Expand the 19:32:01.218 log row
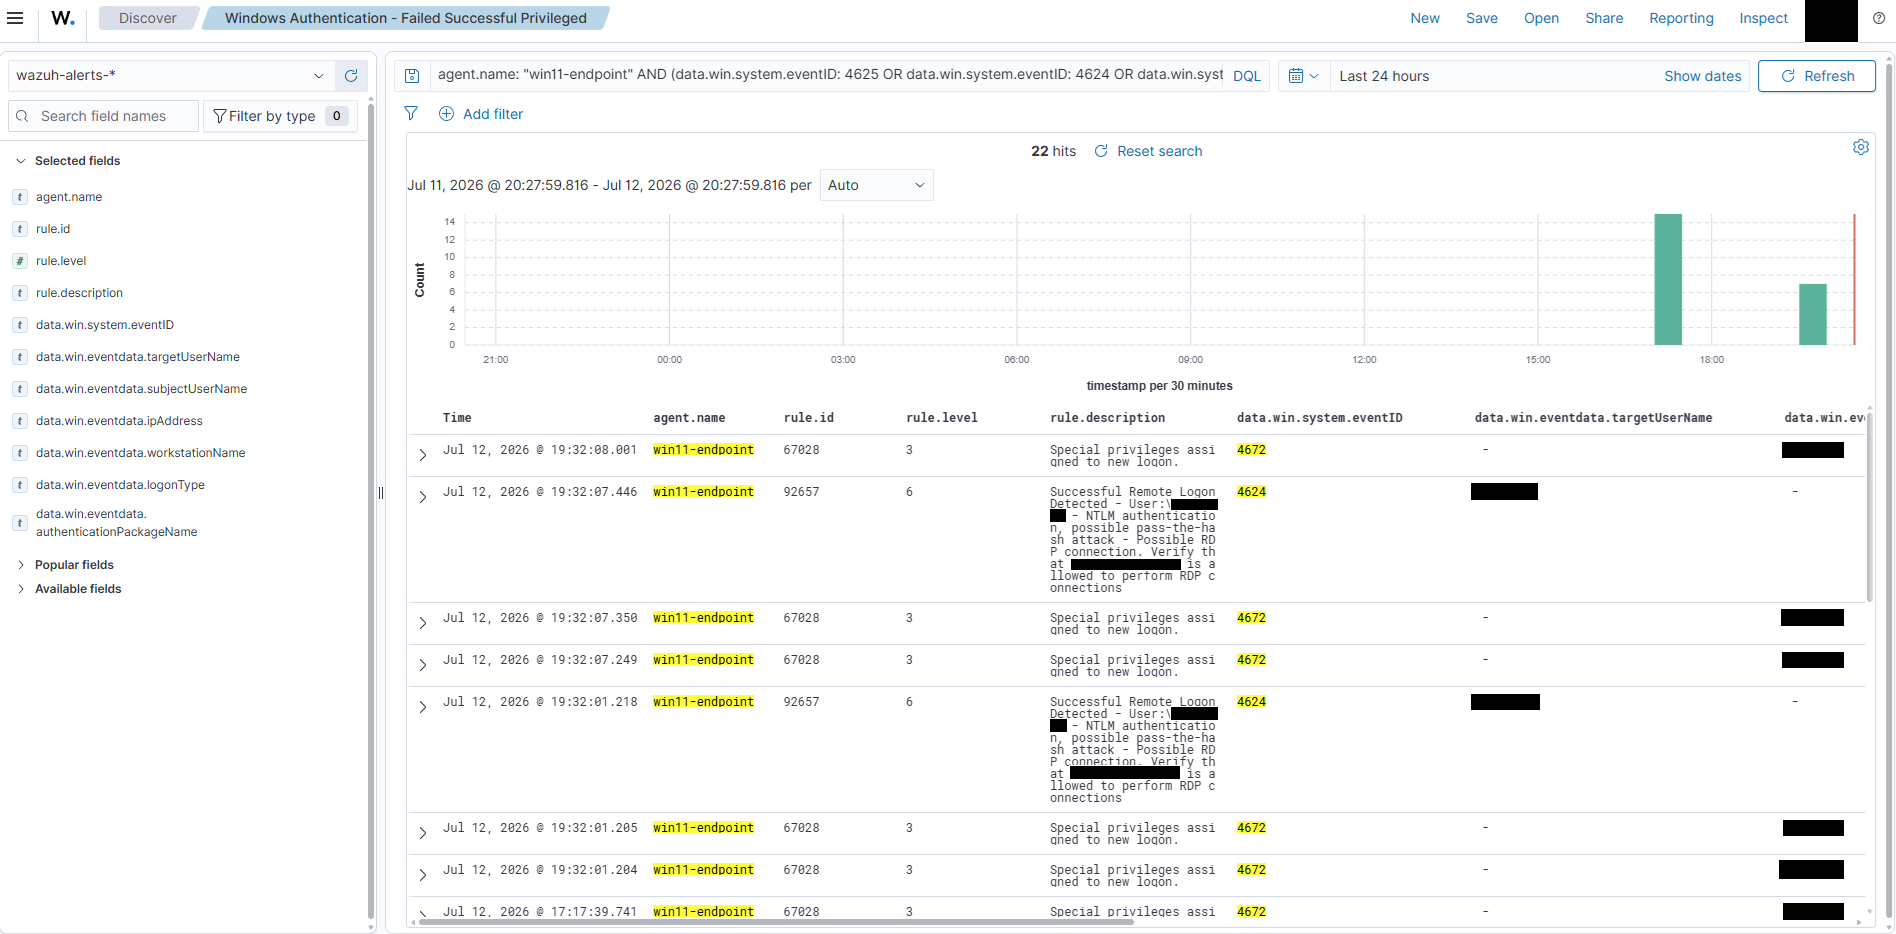 pyautogui.click(x=423, y=707)
